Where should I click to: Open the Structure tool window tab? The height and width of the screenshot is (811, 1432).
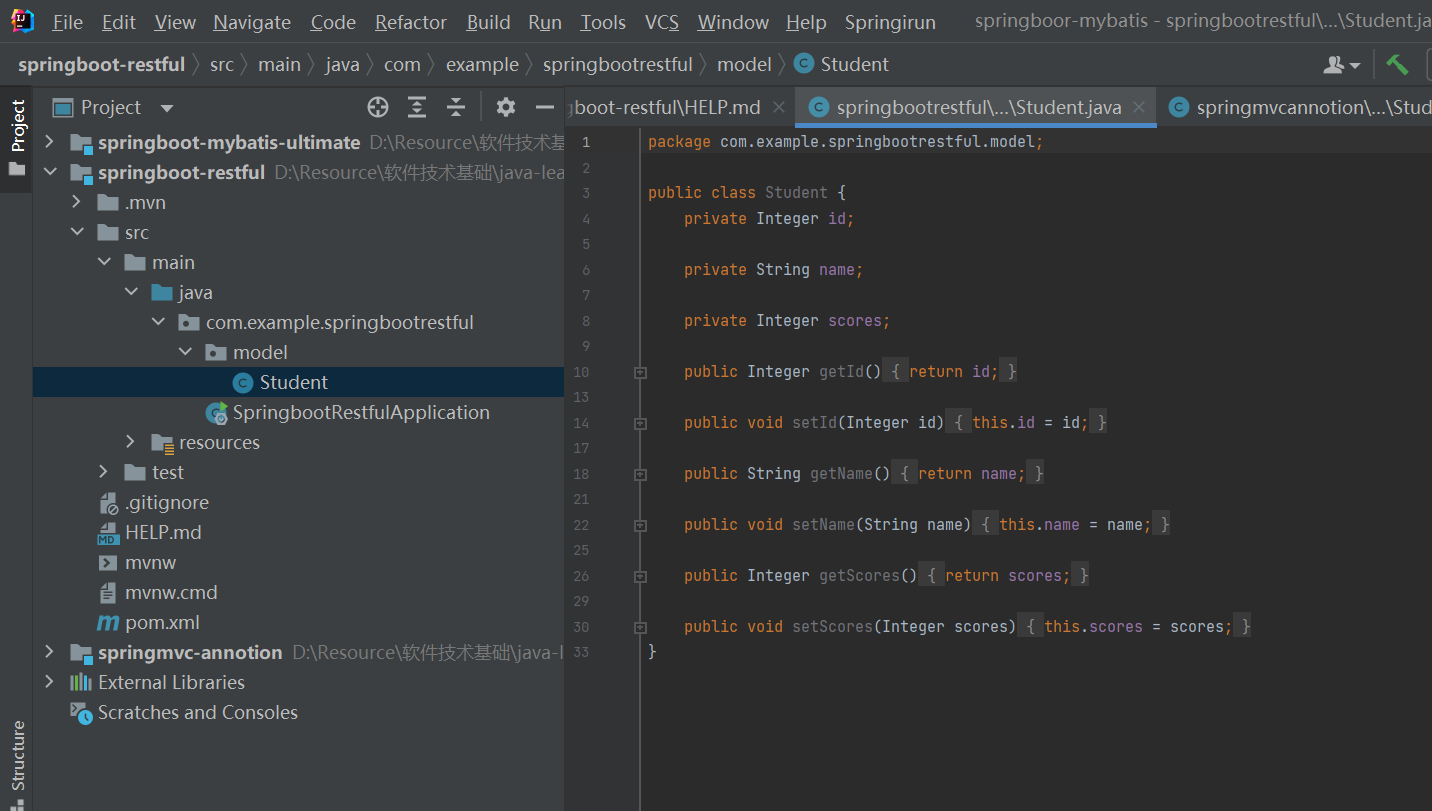(x=17, y=764)
